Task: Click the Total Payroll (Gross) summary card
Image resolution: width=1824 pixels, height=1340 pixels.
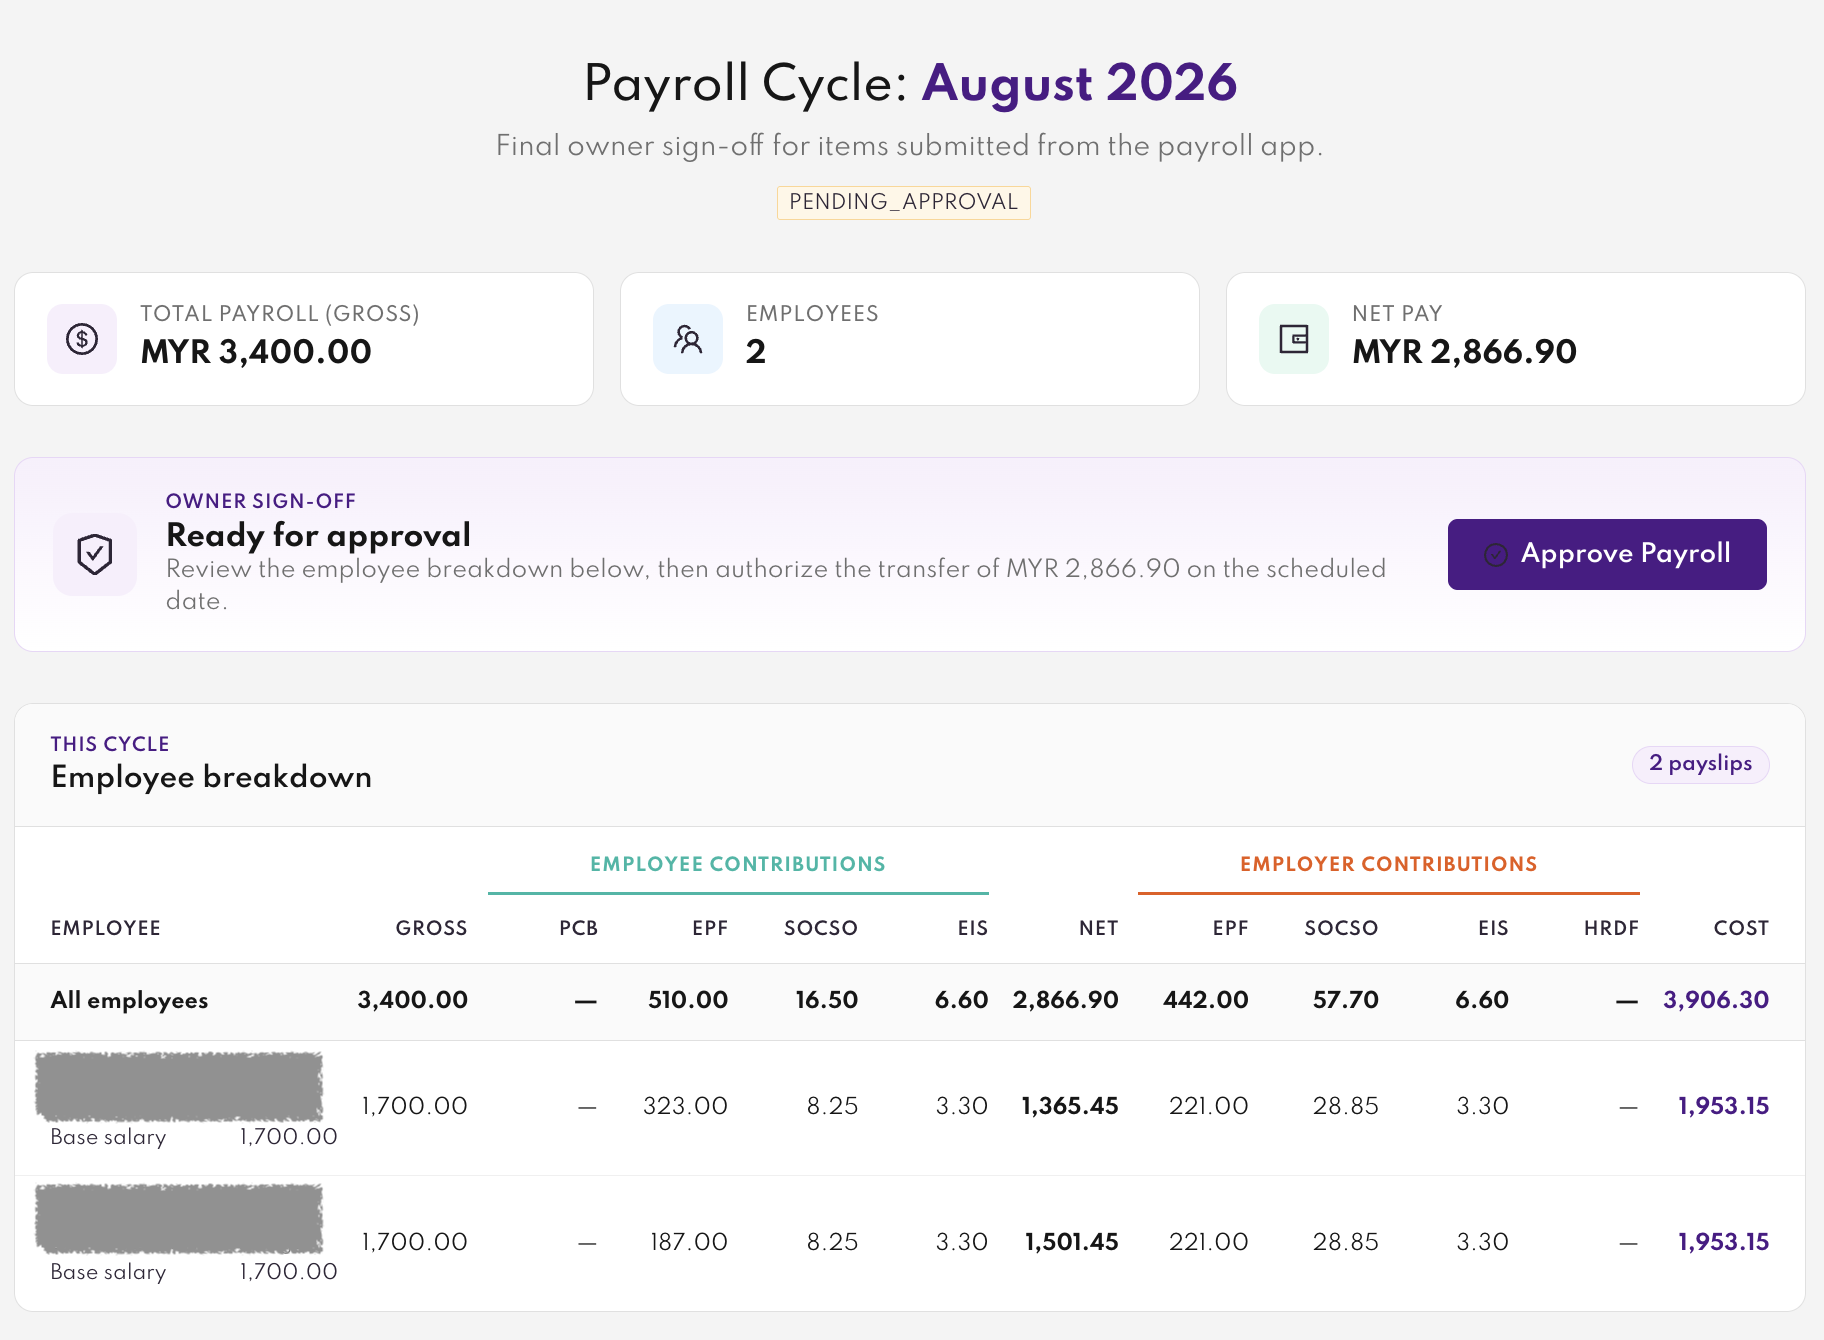Action: coord(304,339)
